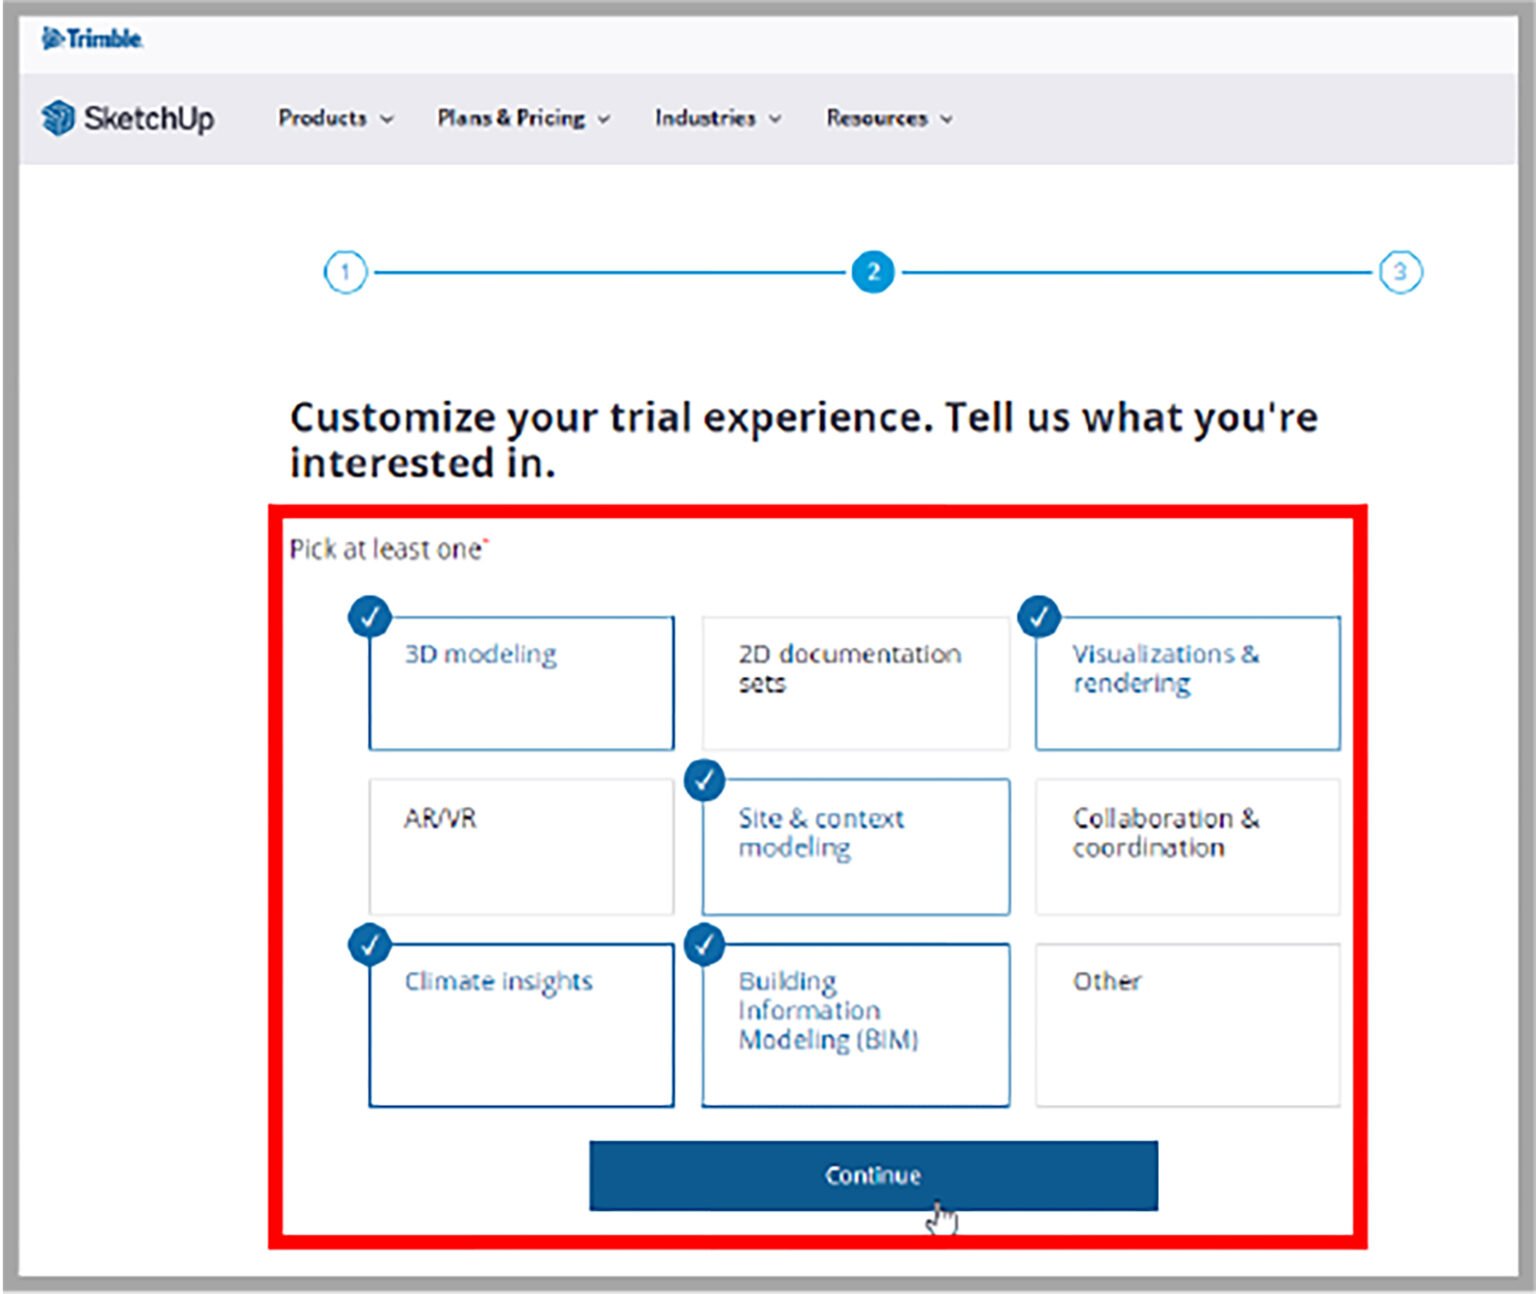Click the step 2 progress circle

tap(872, 272)
